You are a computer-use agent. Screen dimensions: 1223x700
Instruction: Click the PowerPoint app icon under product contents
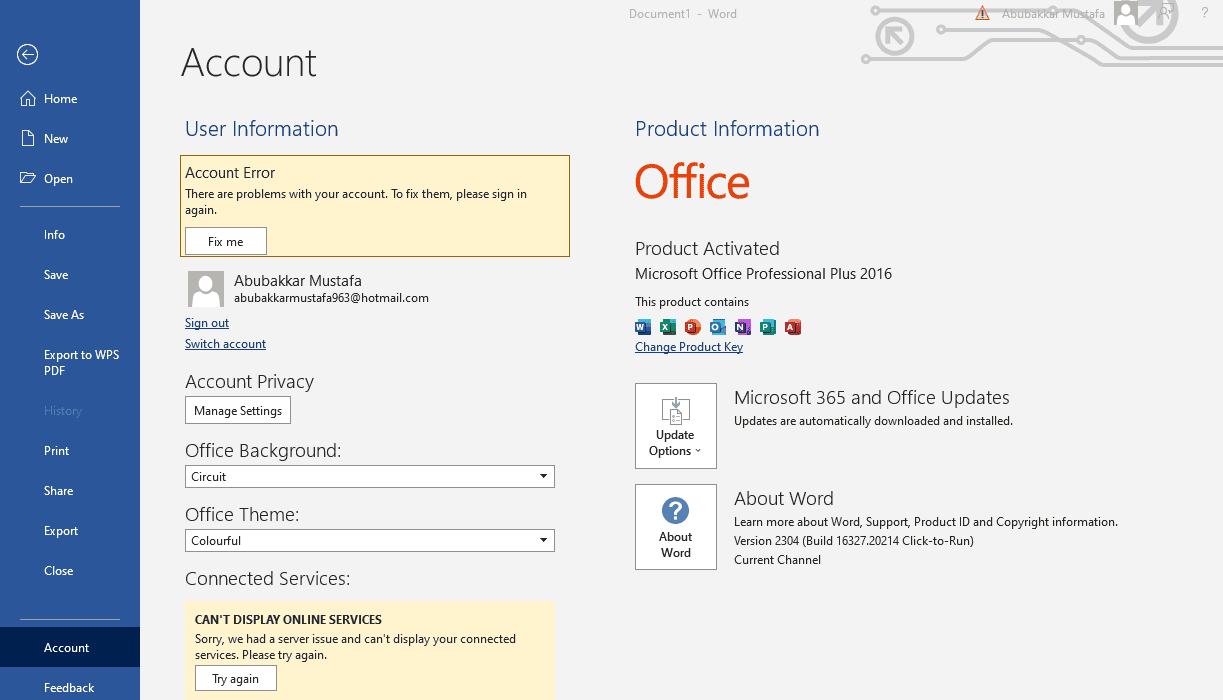(693, 327)
